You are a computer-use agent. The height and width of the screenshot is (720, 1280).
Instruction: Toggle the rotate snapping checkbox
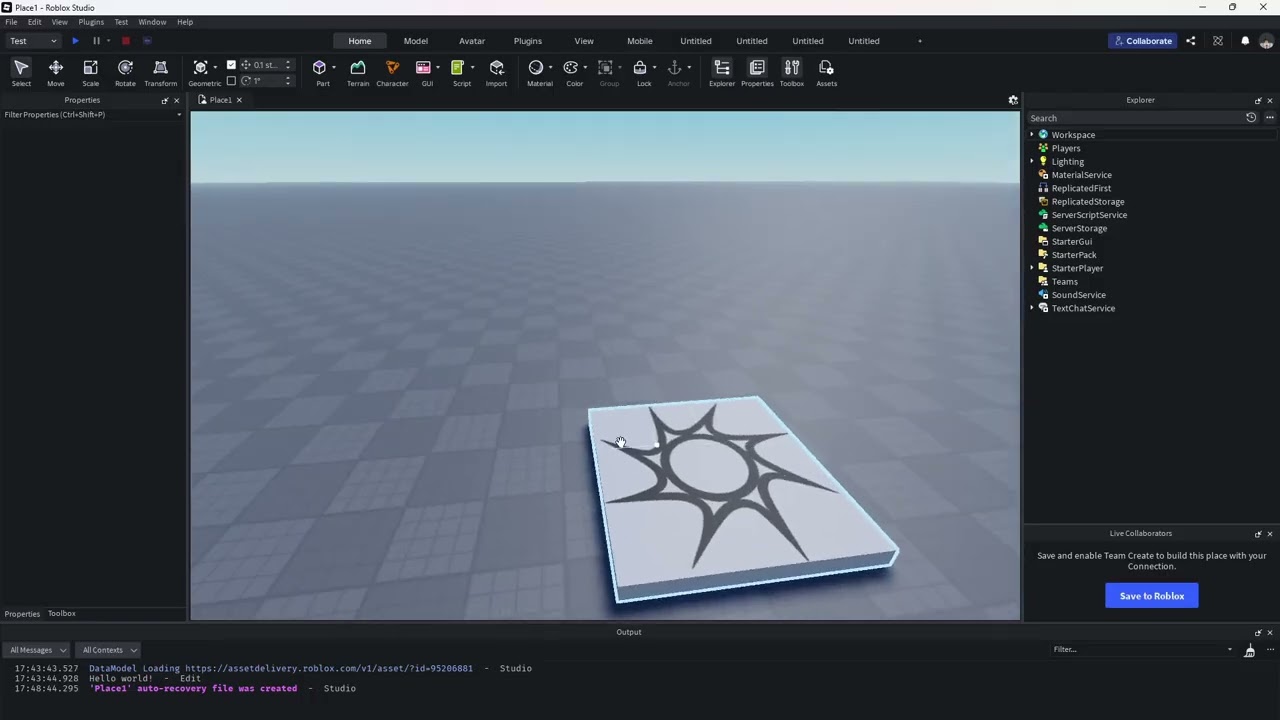tap(231, 80)
